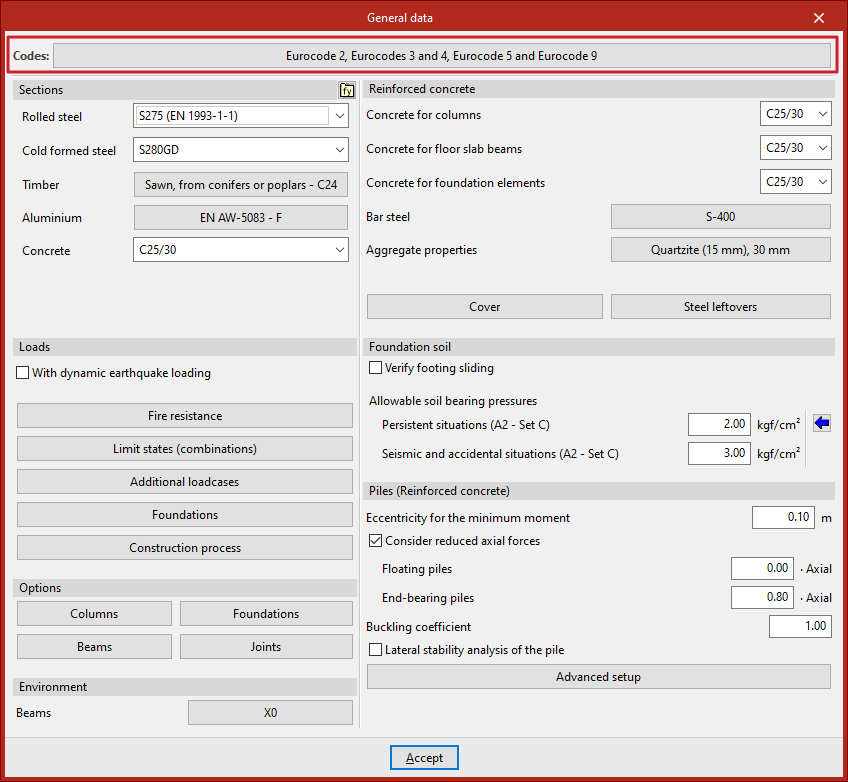Image resolution: width=848 pixels, height=782 pixels.
Task: Open Concrete for columns dropdown
Action: click(822, 115)
